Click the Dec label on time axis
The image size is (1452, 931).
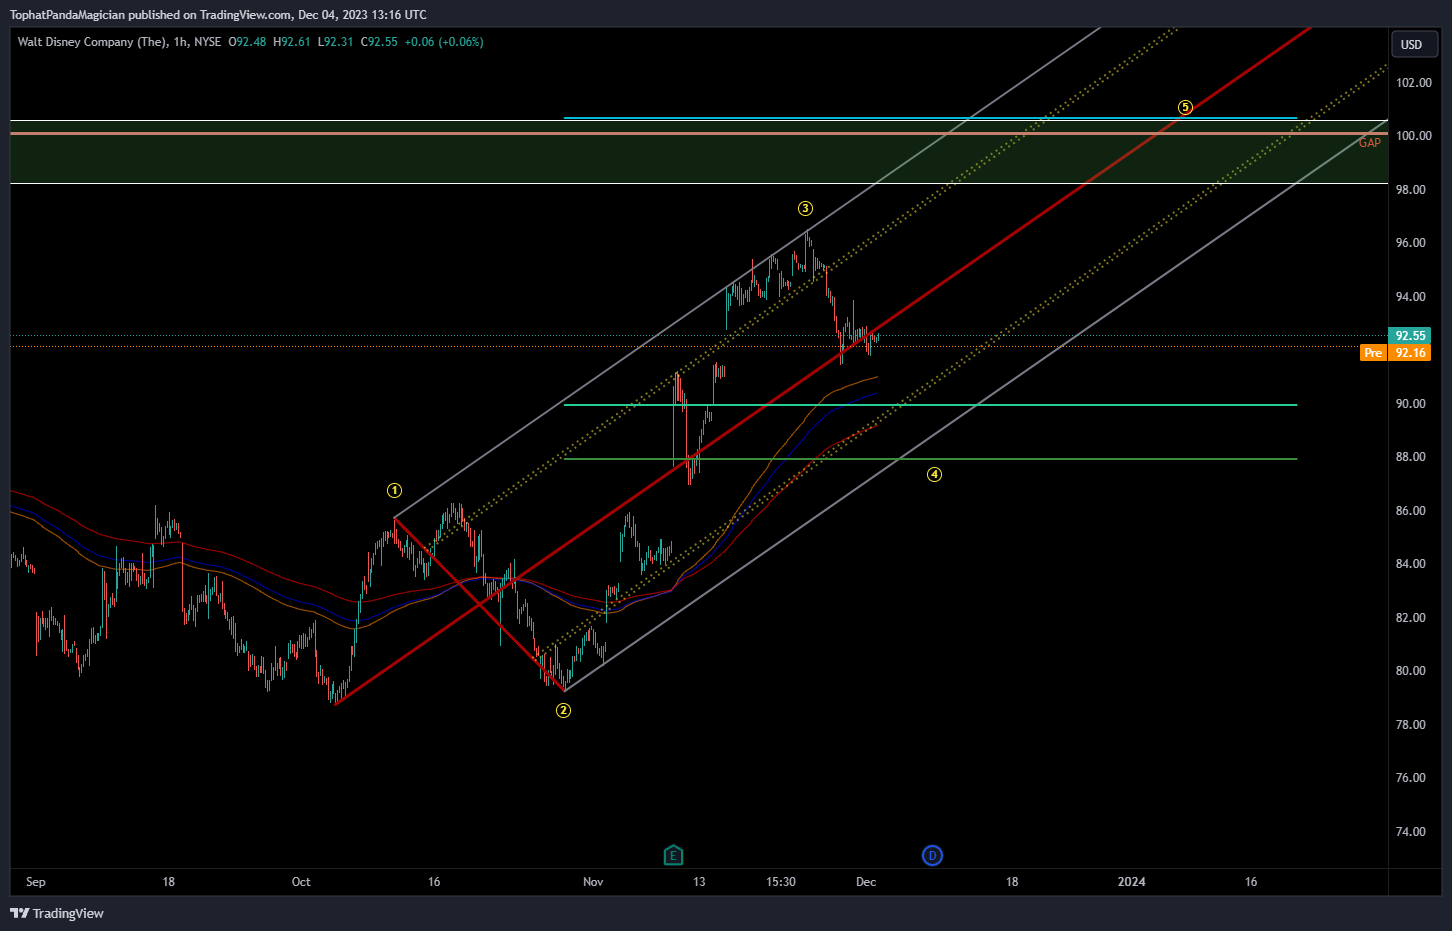coord(866,882)
